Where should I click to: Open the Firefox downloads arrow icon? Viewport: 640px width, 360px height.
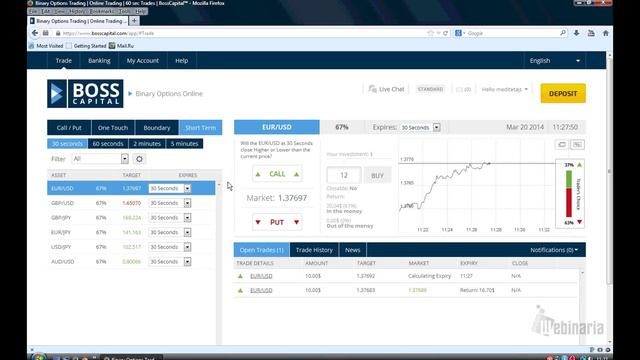pyautogui.click(x=576, y=33)
